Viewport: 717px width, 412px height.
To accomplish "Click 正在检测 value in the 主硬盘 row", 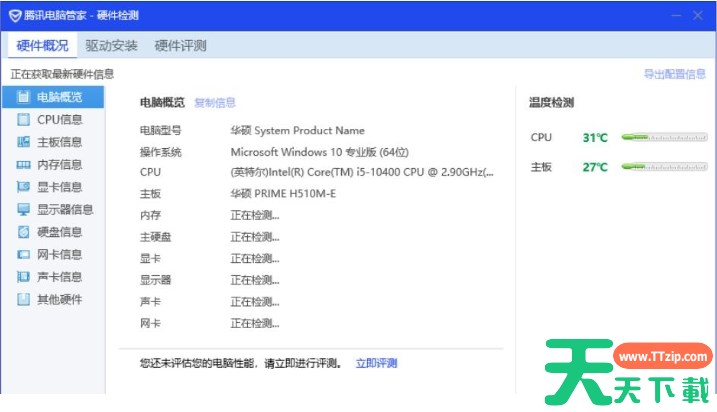I will [x=255, y=237].
